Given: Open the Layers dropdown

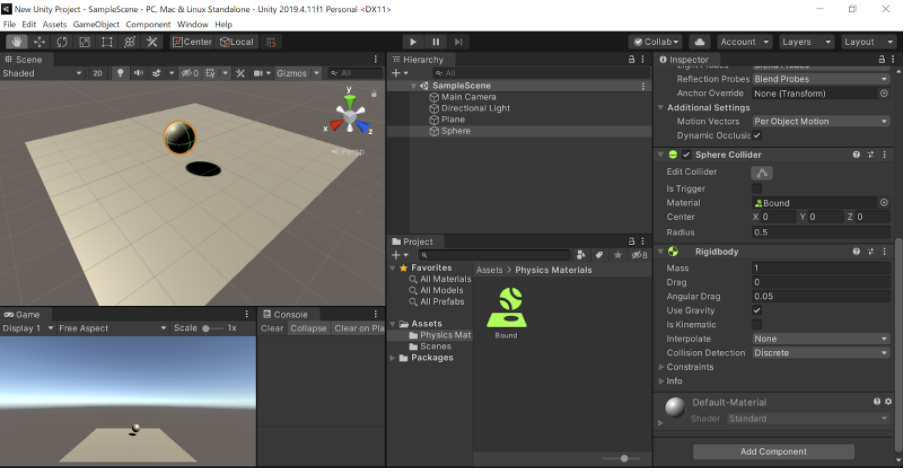Looking at the screenshot, I should click(x=806, y=42).
